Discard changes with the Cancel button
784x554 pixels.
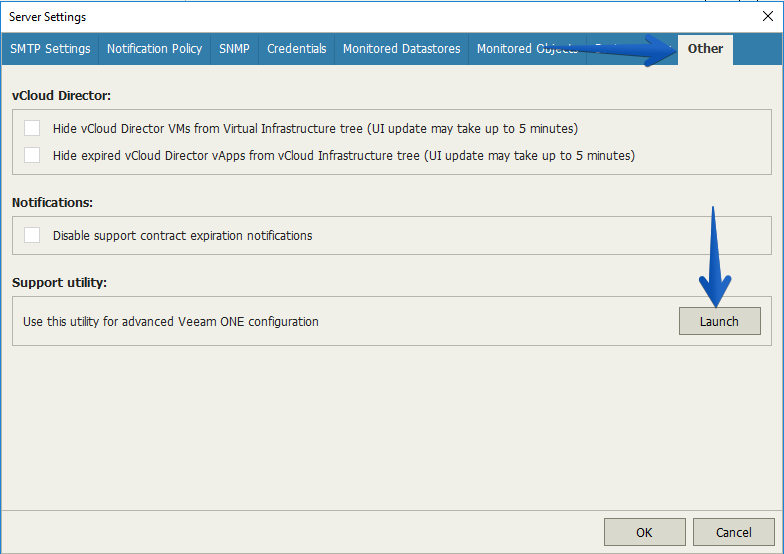734,532
